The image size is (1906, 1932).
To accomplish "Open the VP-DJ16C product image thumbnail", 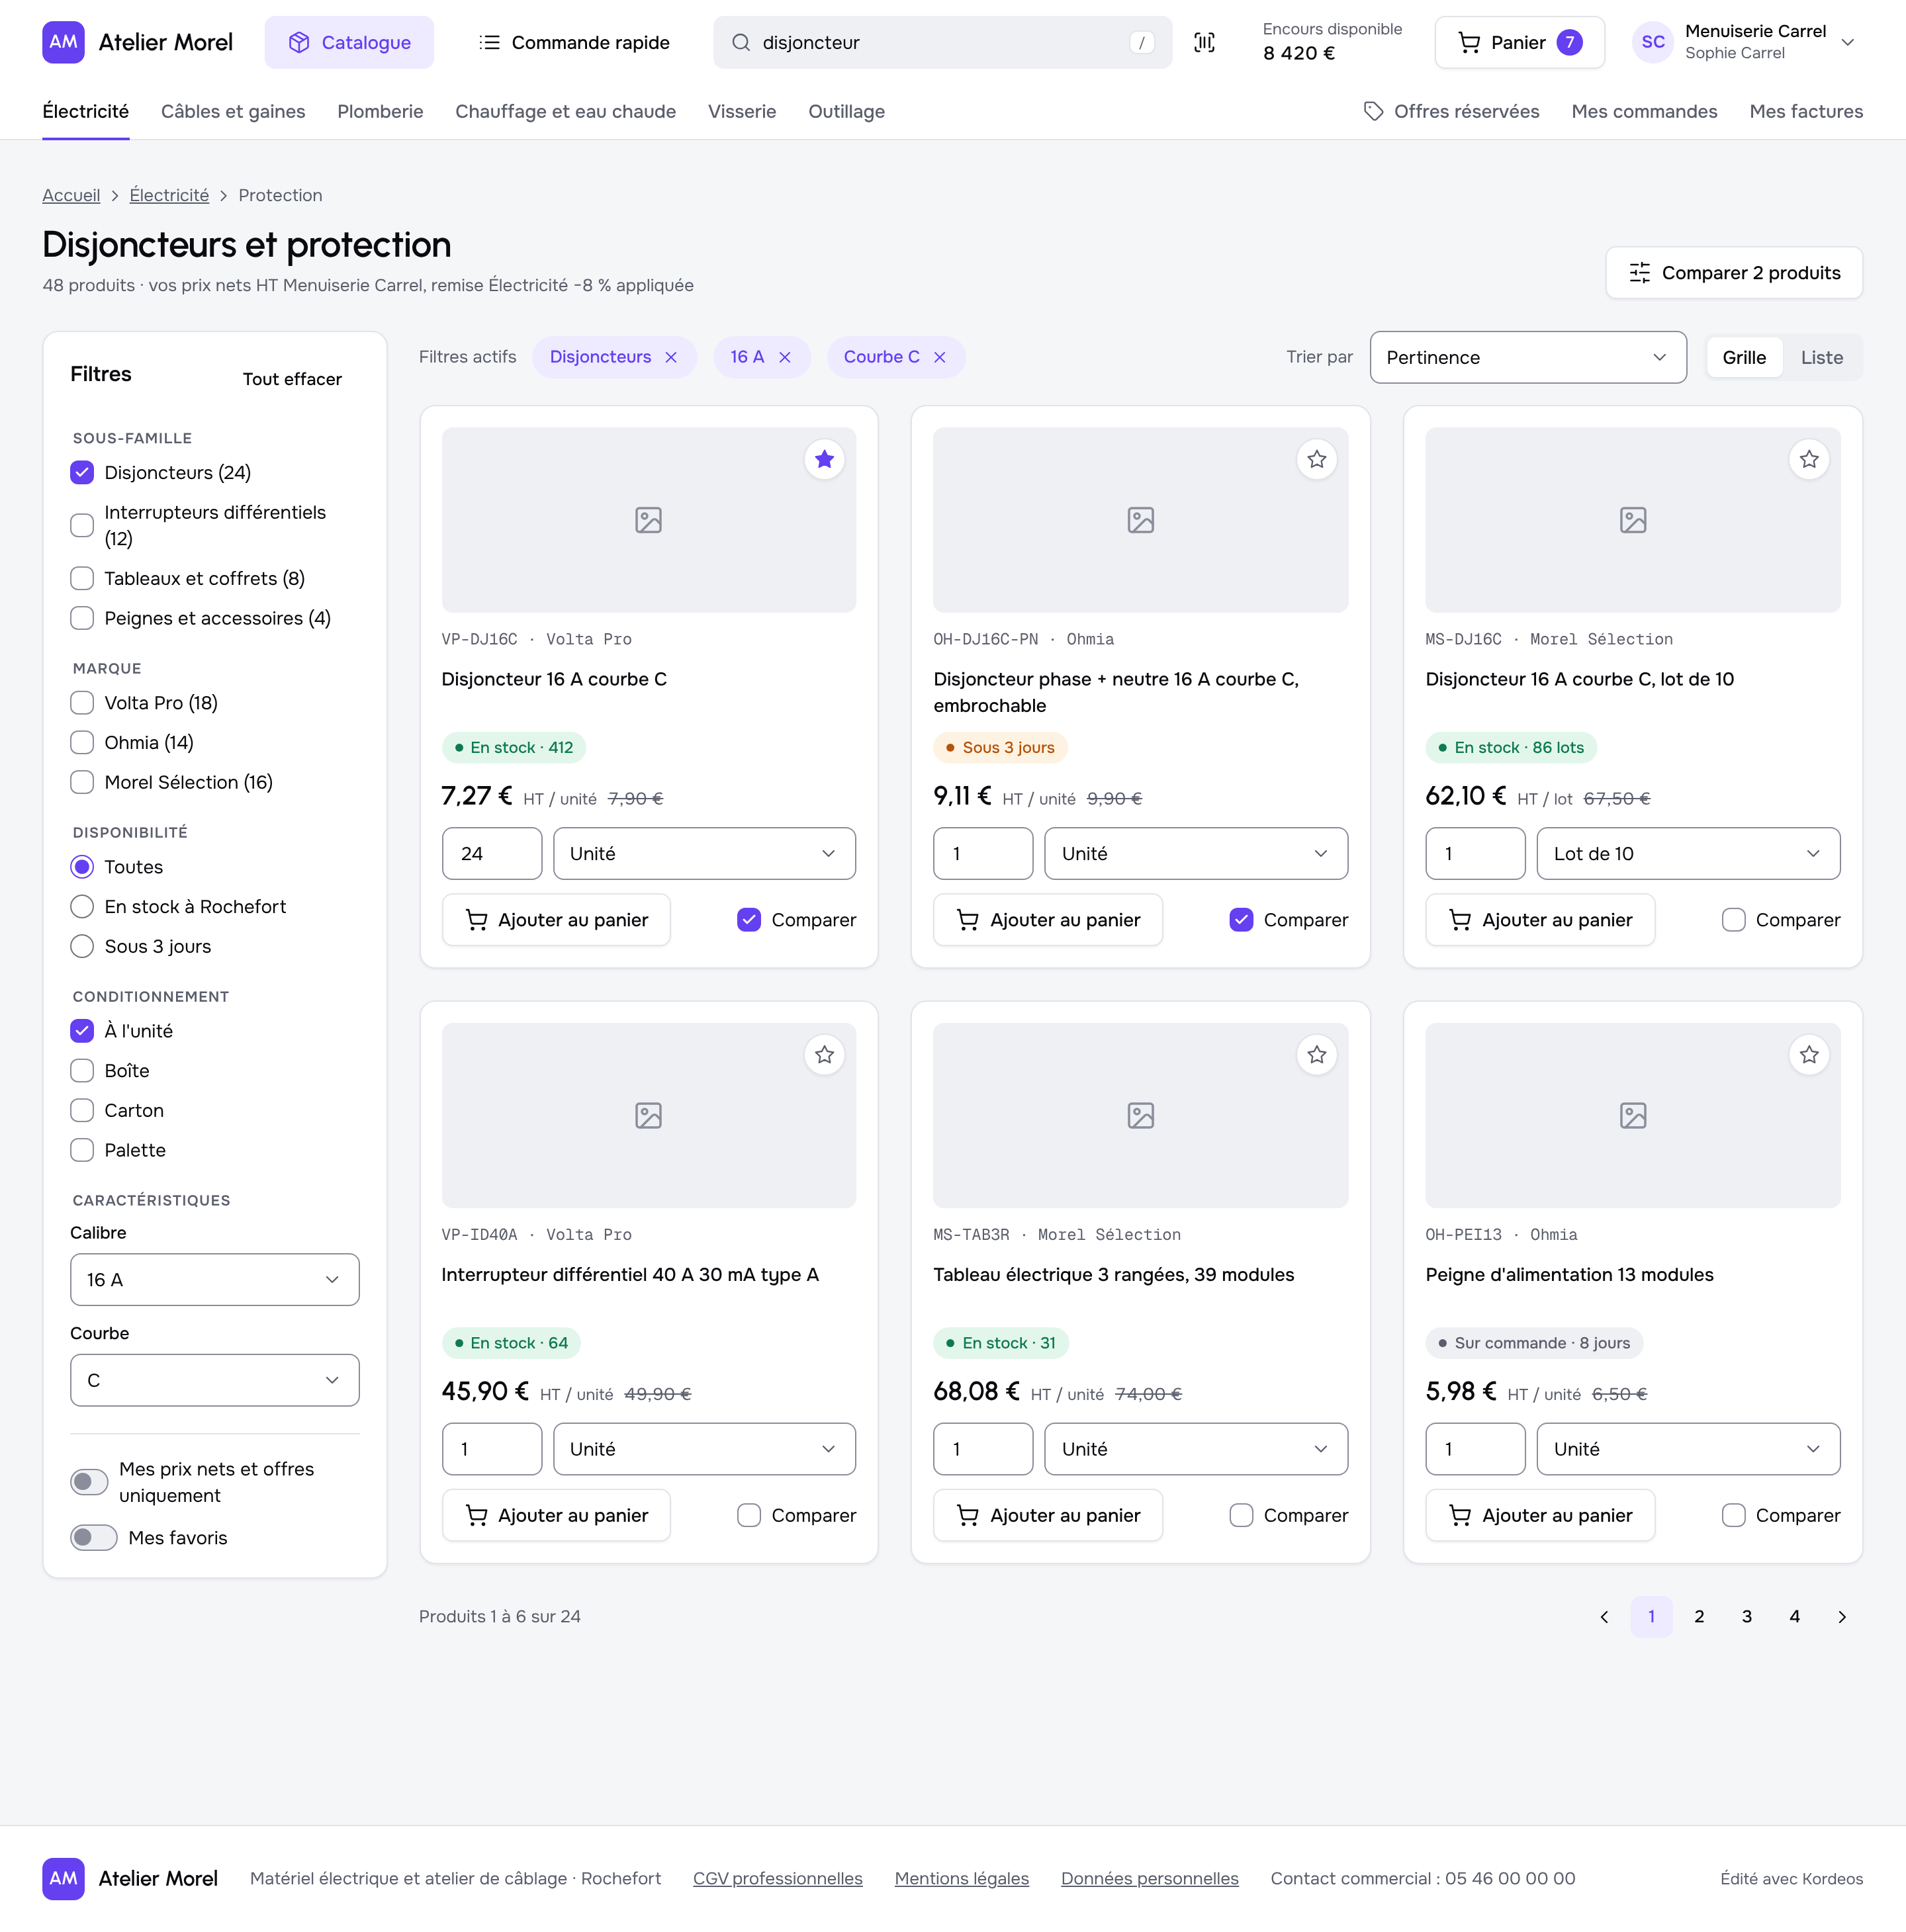I will pyautogui.click(x=648, y=520).
